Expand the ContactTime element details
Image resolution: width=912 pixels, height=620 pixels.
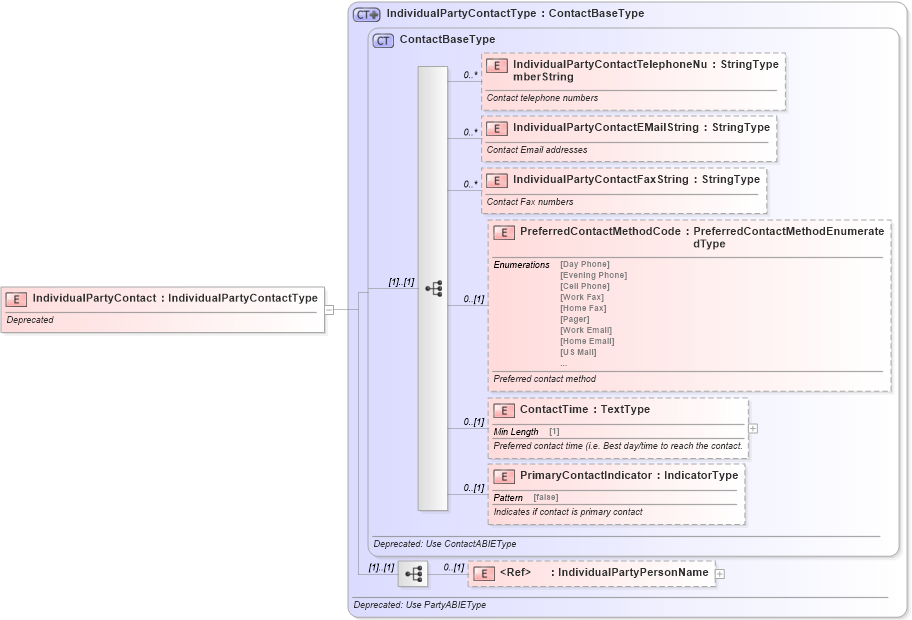pos(755,428)
